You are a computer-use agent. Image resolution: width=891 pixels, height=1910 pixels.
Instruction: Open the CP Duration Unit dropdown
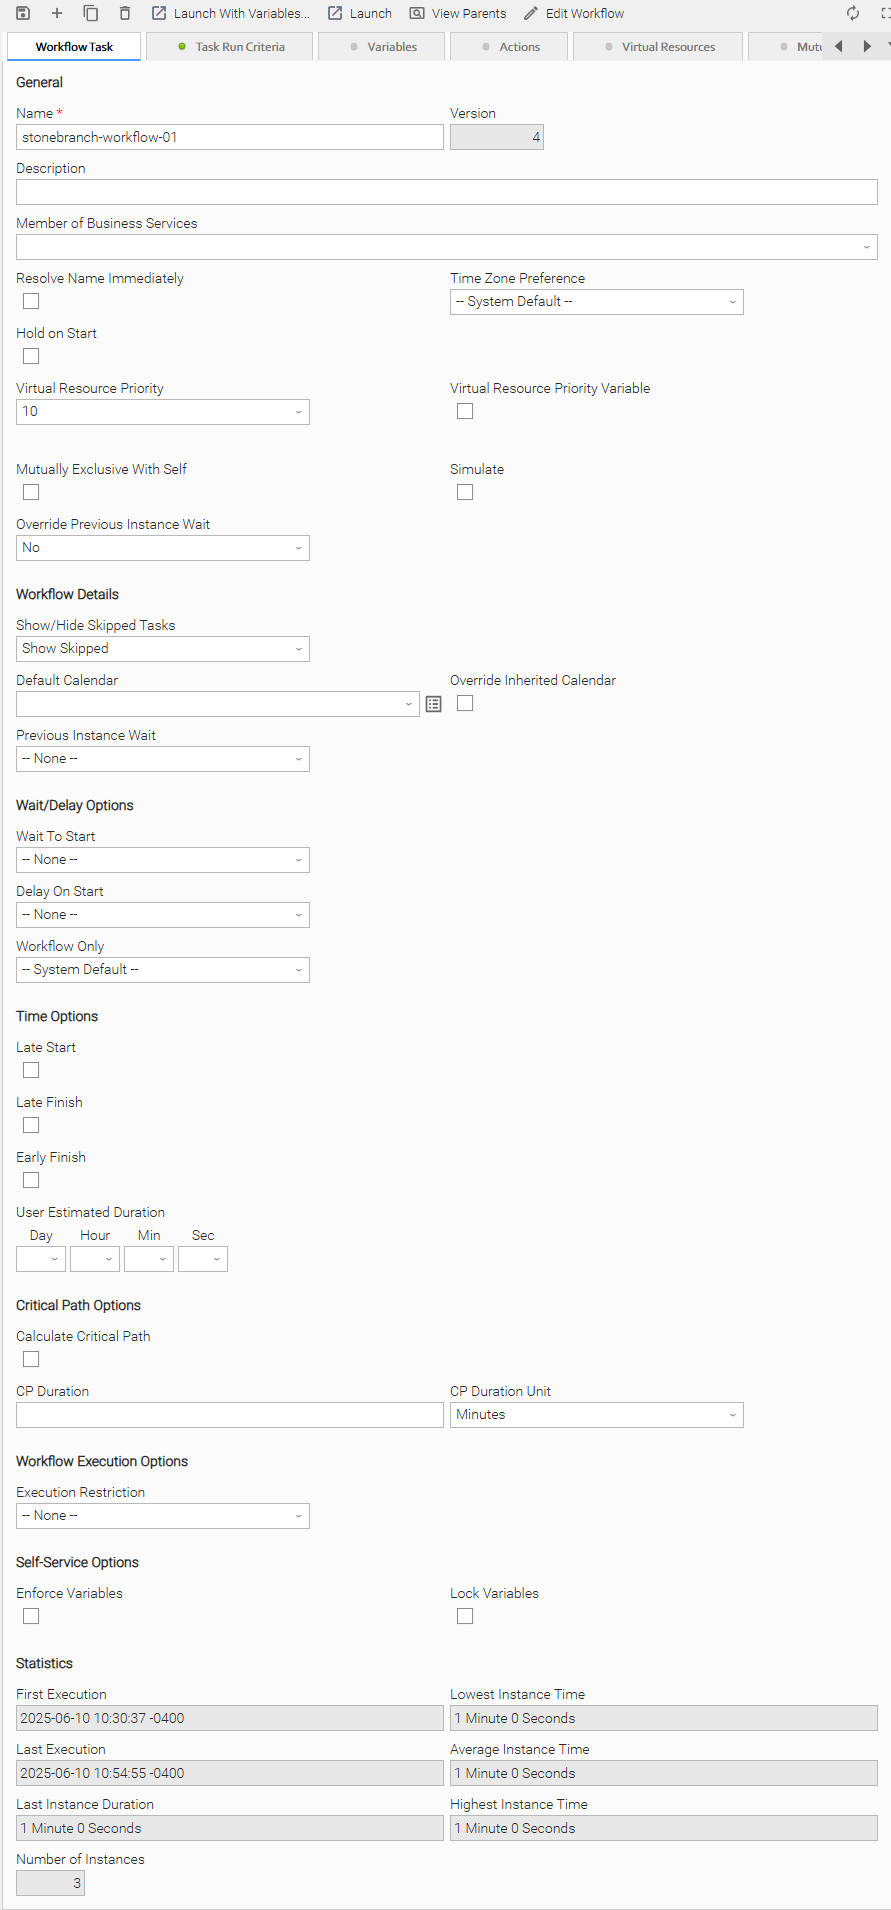[x=596, y=1415]
